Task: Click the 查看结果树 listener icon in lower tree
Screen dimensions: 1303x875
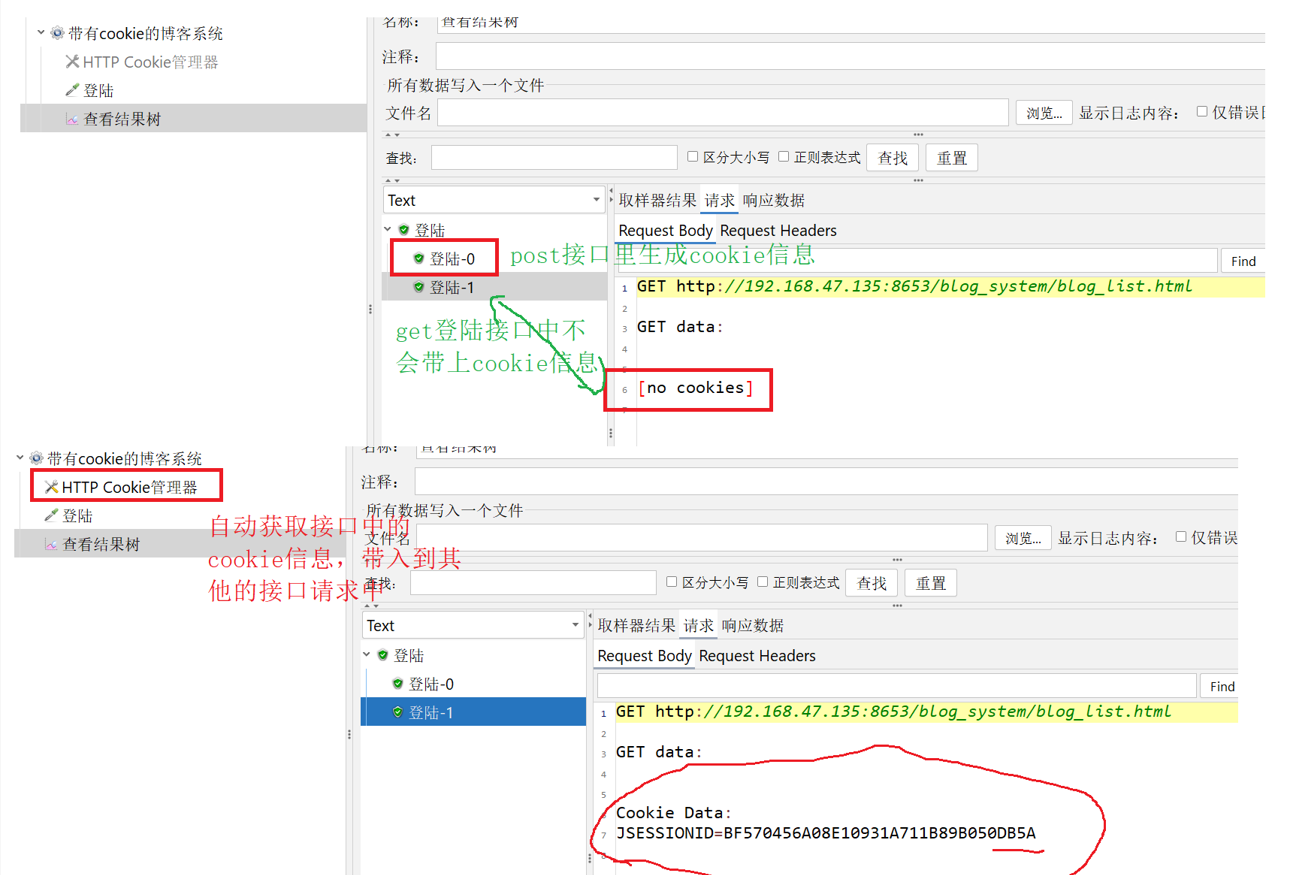Action: pyautogui.click(x=51, y=545)
